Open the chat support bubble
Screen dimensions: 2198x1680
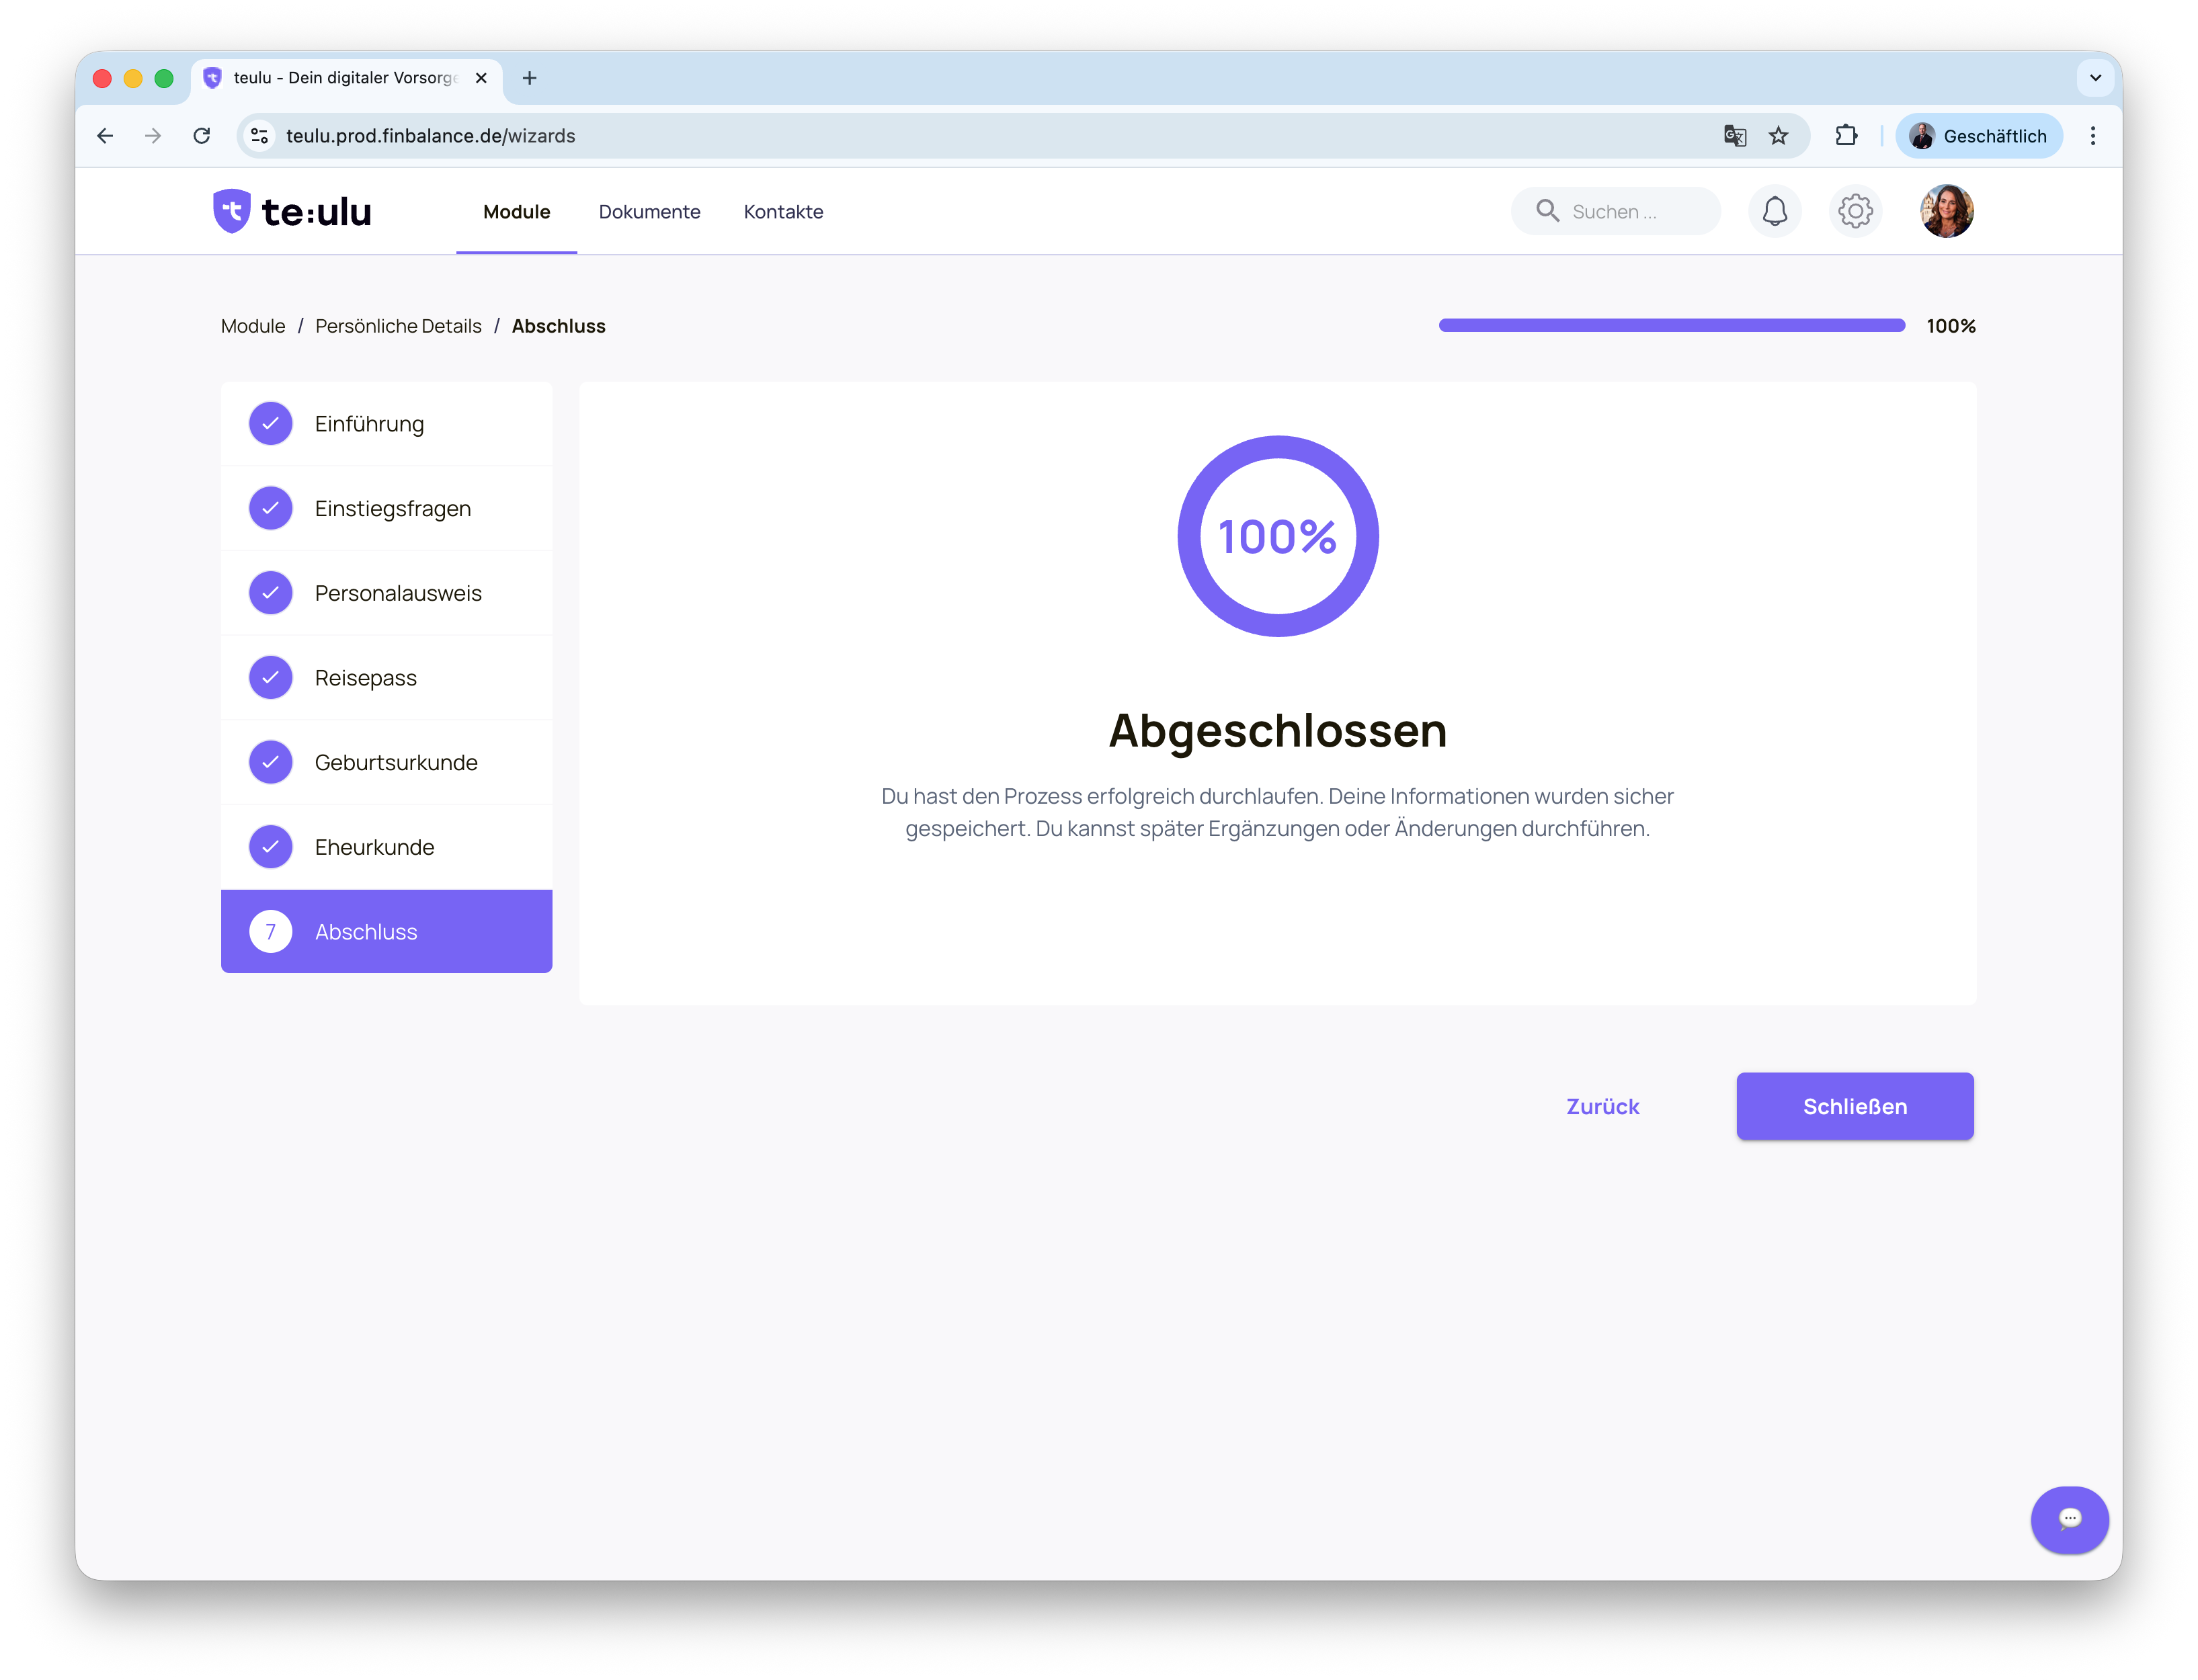[x=2069, y=1518]
